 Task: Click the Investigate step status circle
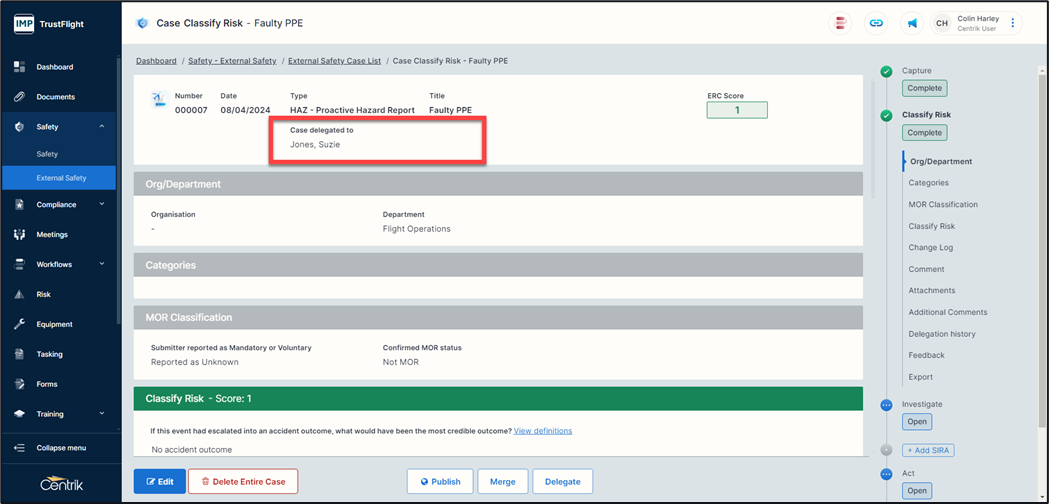[886, 405]
